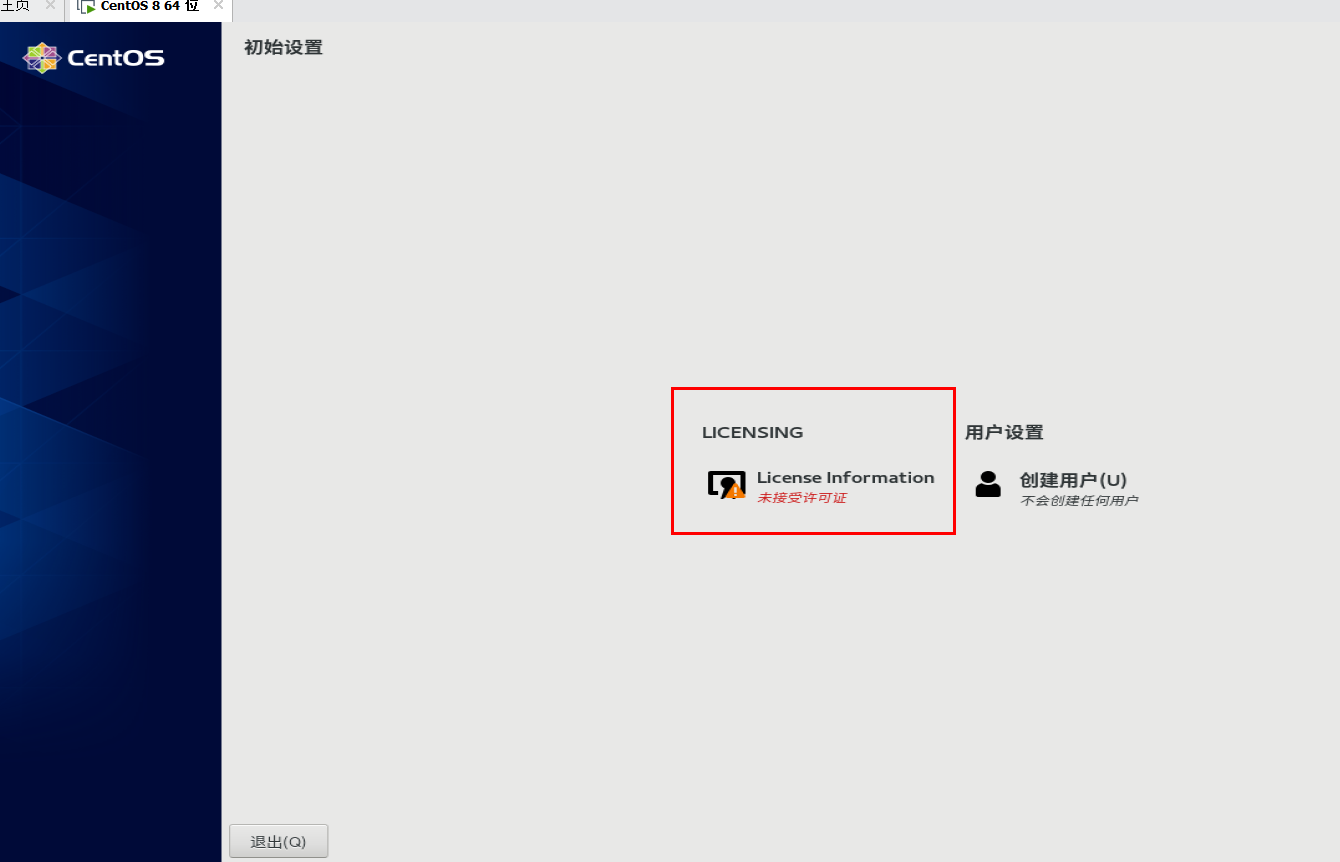The image size is (1340, 862).
Task: Click the warning triangle on the license icon
Action: pyautogui.click(x=735, y=492)
